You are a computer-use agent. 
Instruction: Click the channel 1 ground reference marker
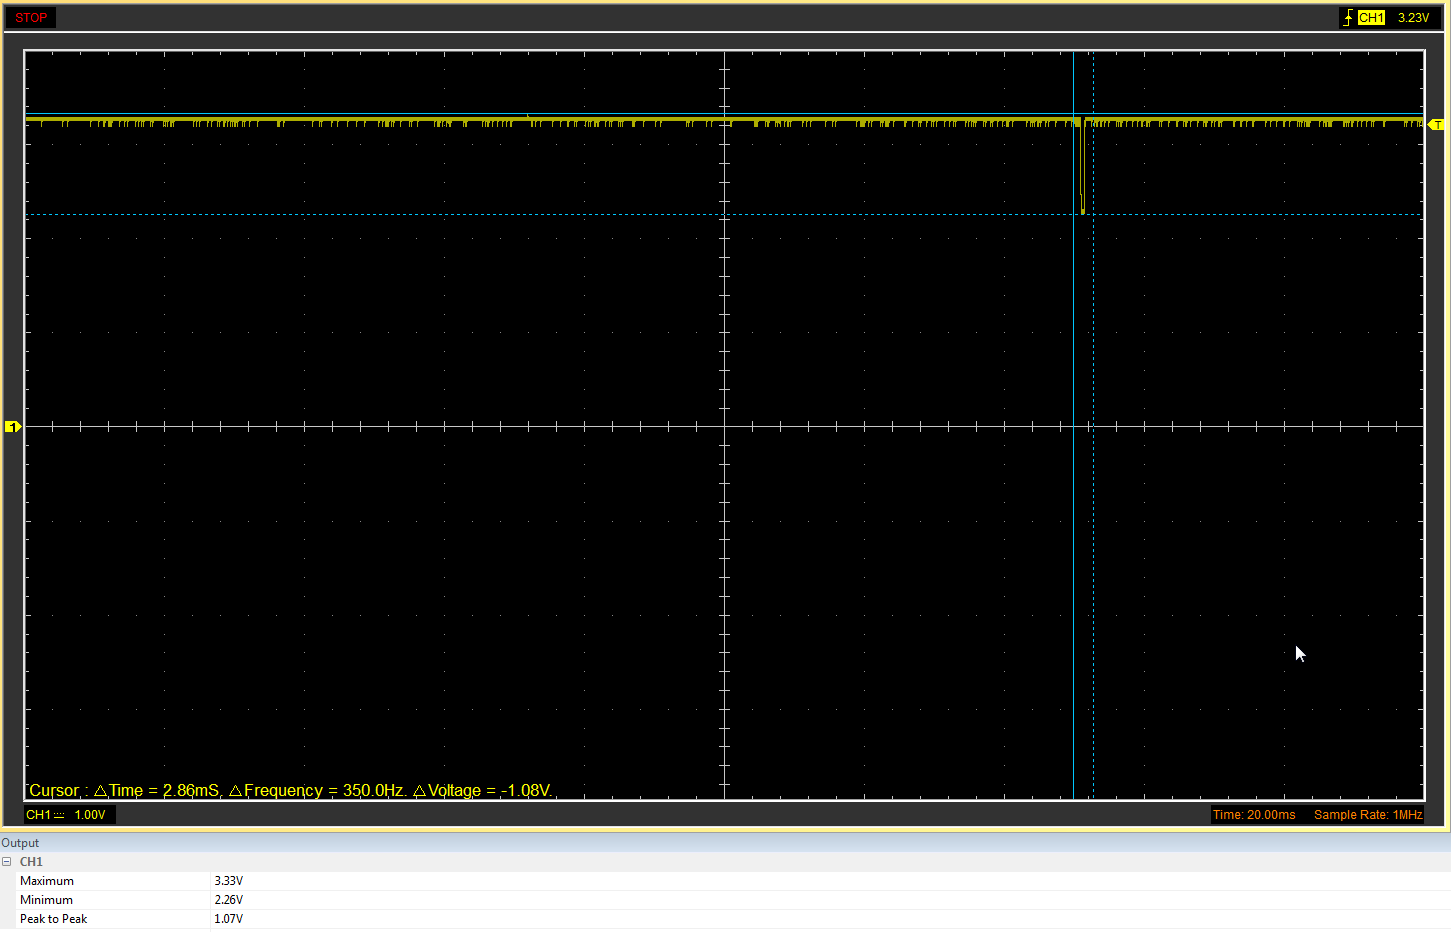pos(12,427)
